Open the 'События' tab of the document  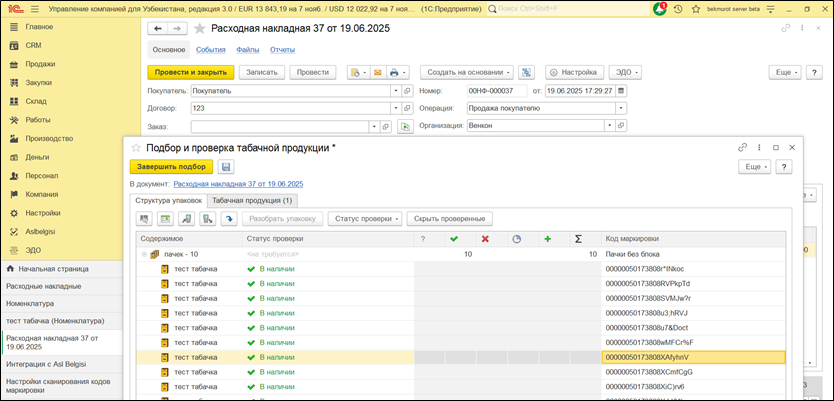(210, 49)
